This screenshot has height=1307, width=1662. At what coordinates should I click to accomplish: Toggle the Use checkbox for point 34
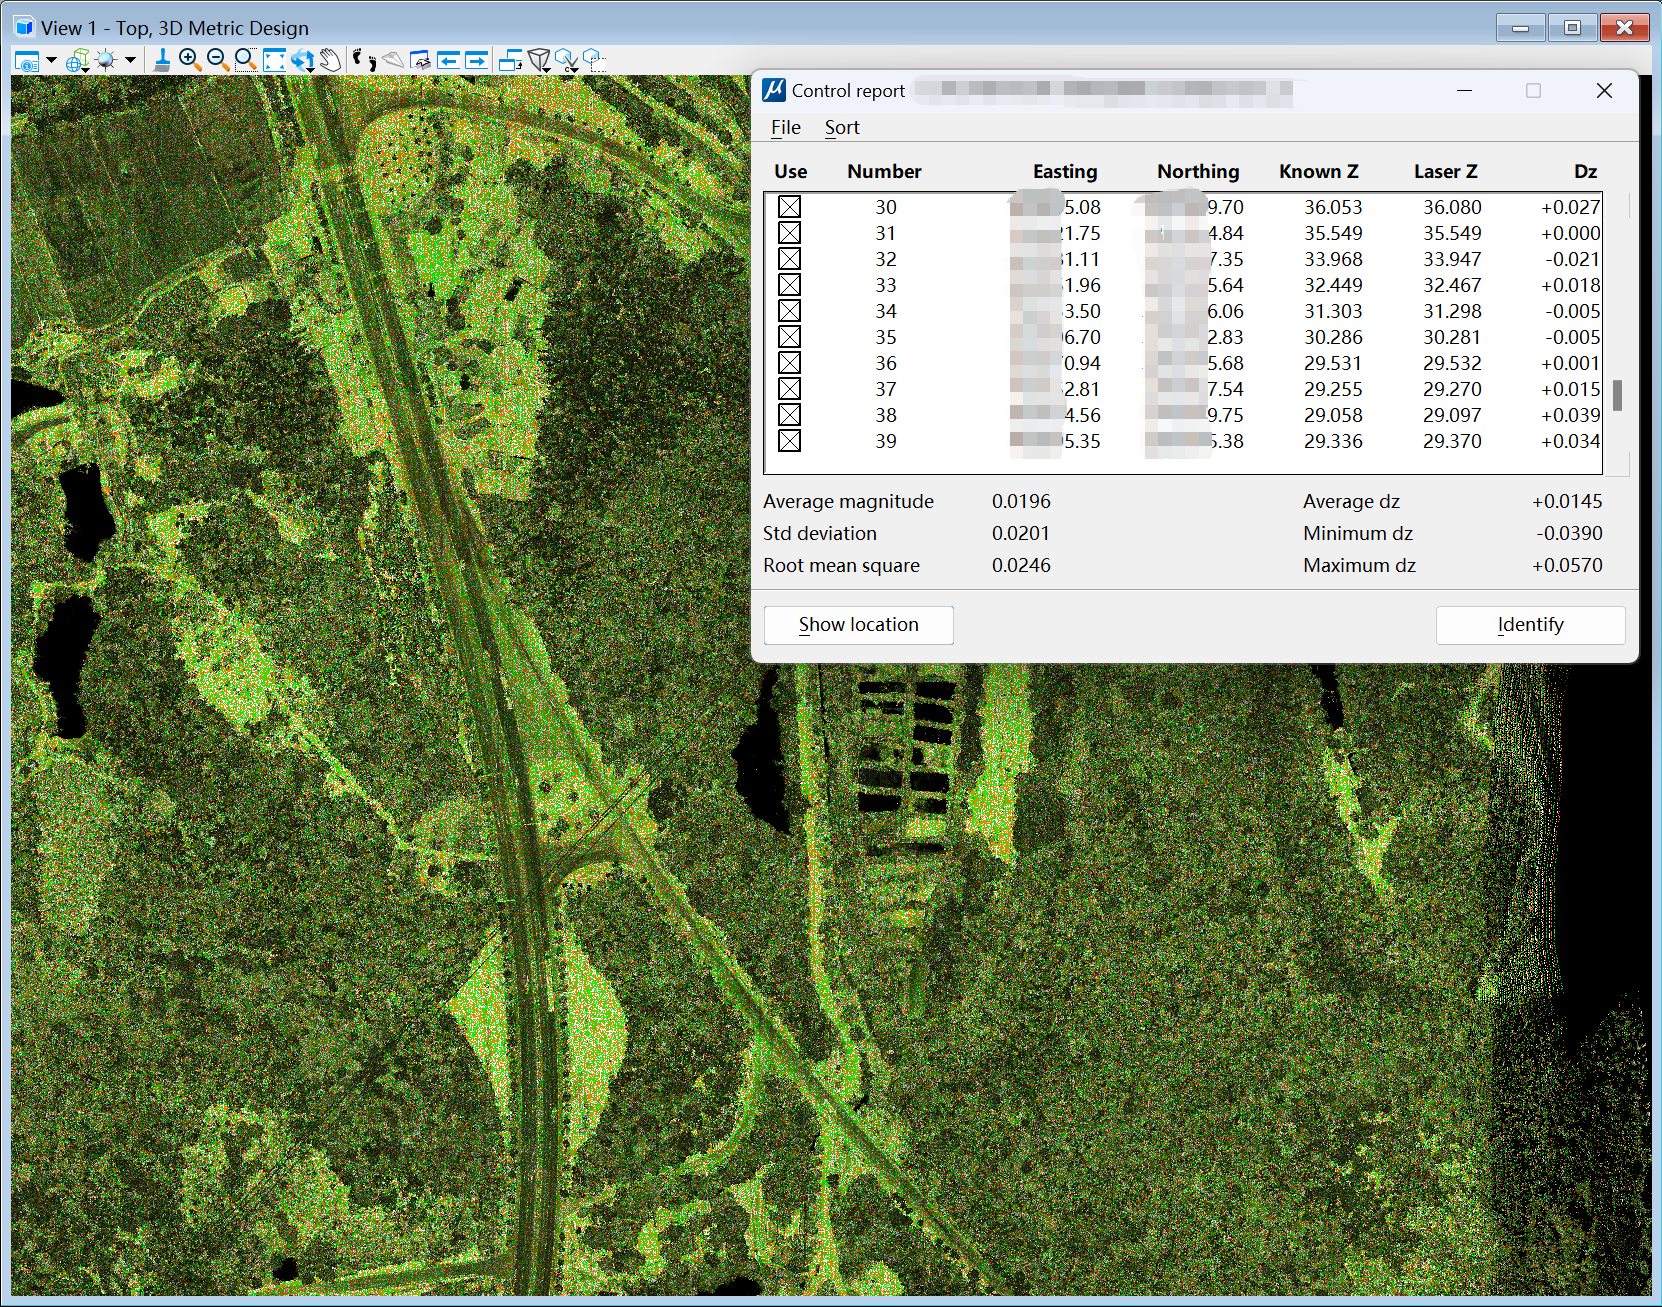789,311
